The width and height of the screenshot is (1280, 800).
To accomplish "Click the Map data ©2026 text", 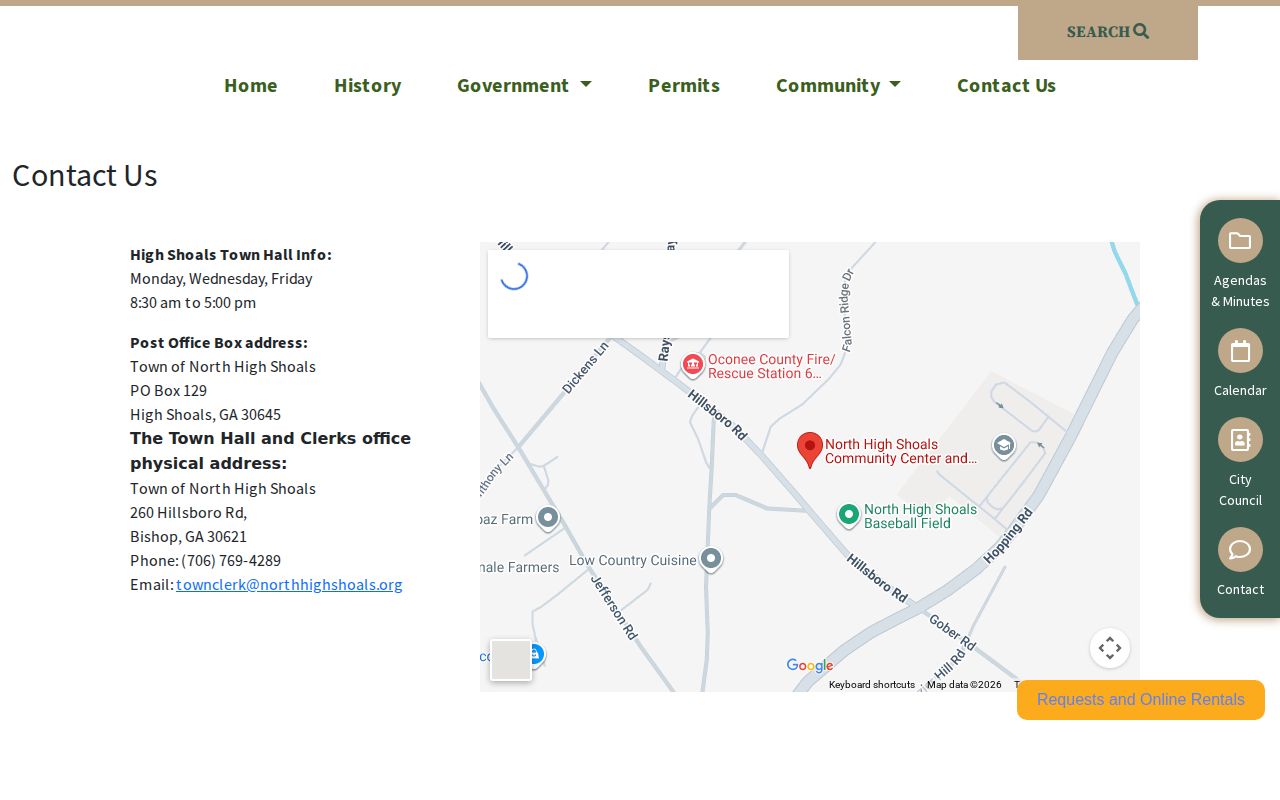I will pos(964,685).
